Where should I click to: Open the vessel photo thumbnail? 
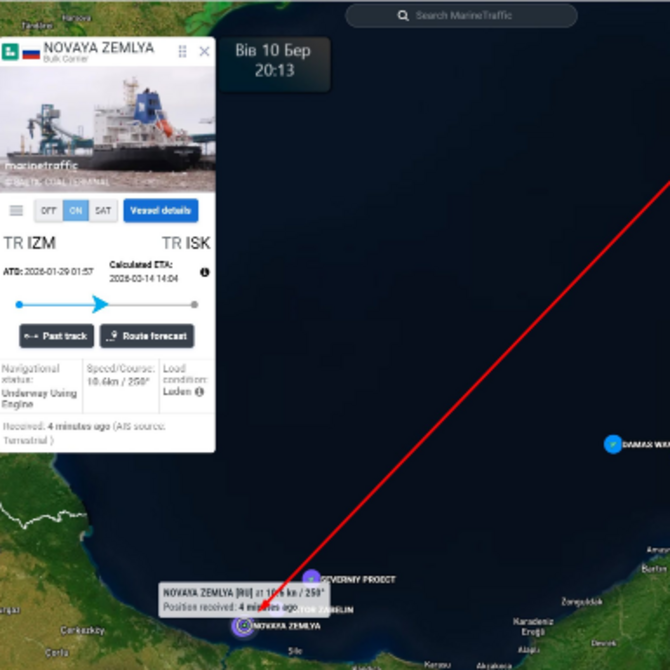click(x=108, y=129)
